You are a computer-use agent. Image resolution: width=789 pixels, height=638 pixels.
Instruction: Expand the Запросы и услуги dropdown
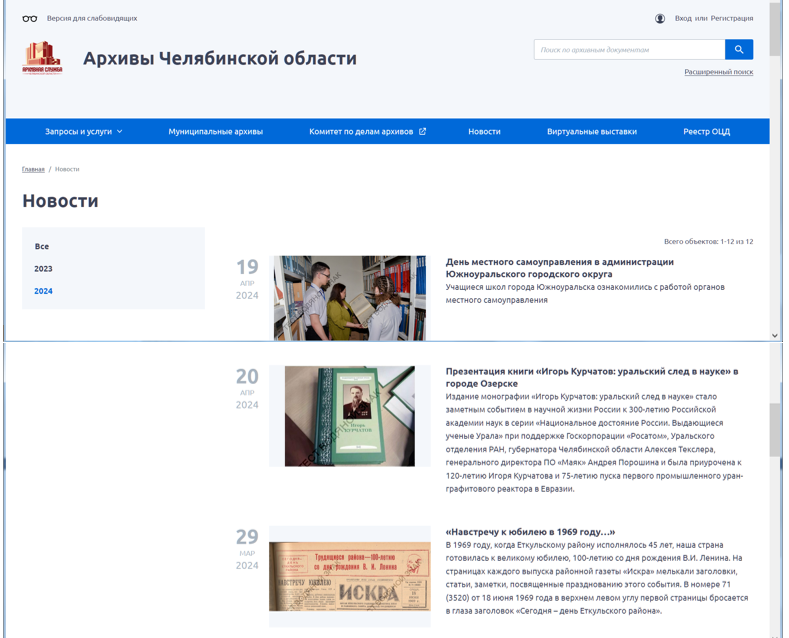point(84,131)
